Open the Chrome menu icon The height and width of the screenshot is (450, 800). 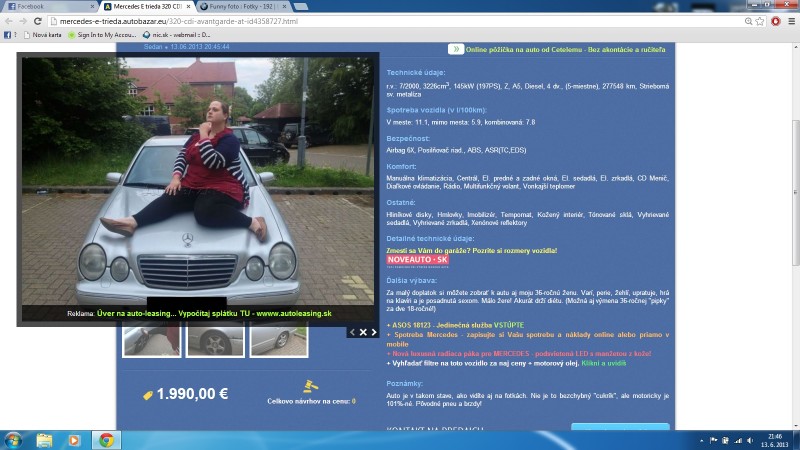point(791,21)
